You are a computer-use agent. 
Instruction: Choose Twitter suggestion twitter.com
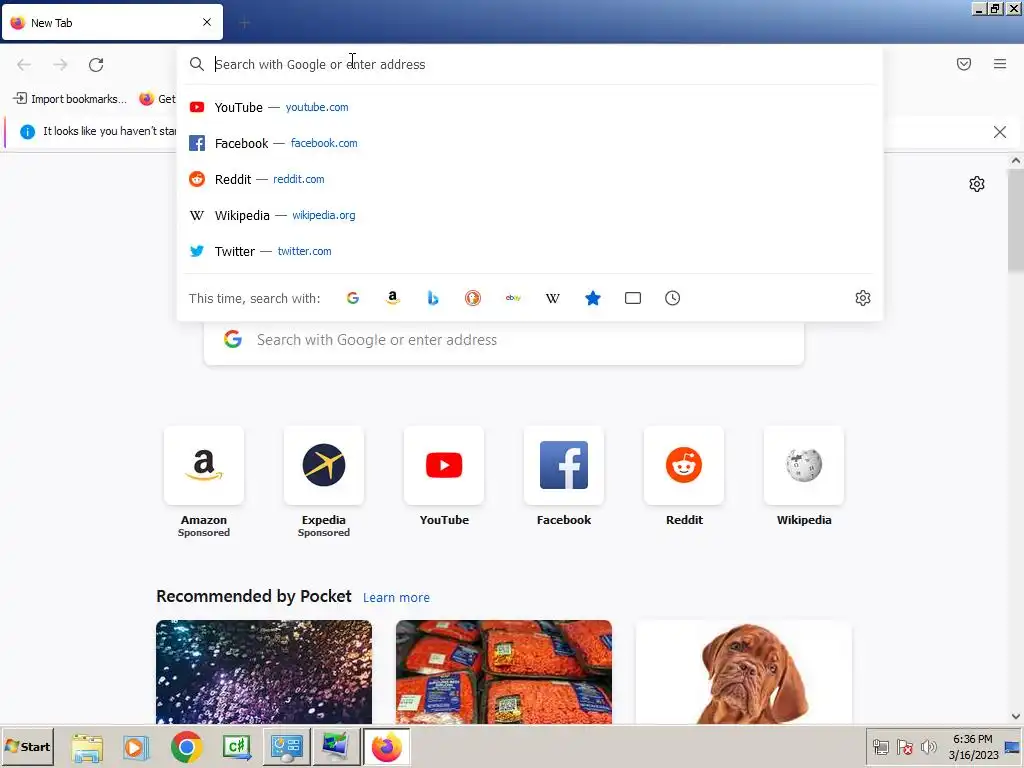pos(530,251)
